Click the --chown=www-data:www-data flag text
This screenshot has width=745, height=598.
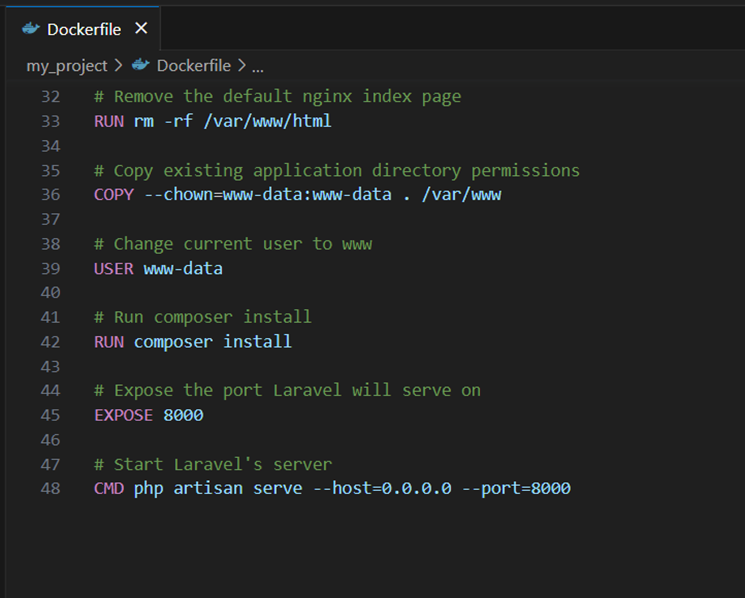pos(267,194)
